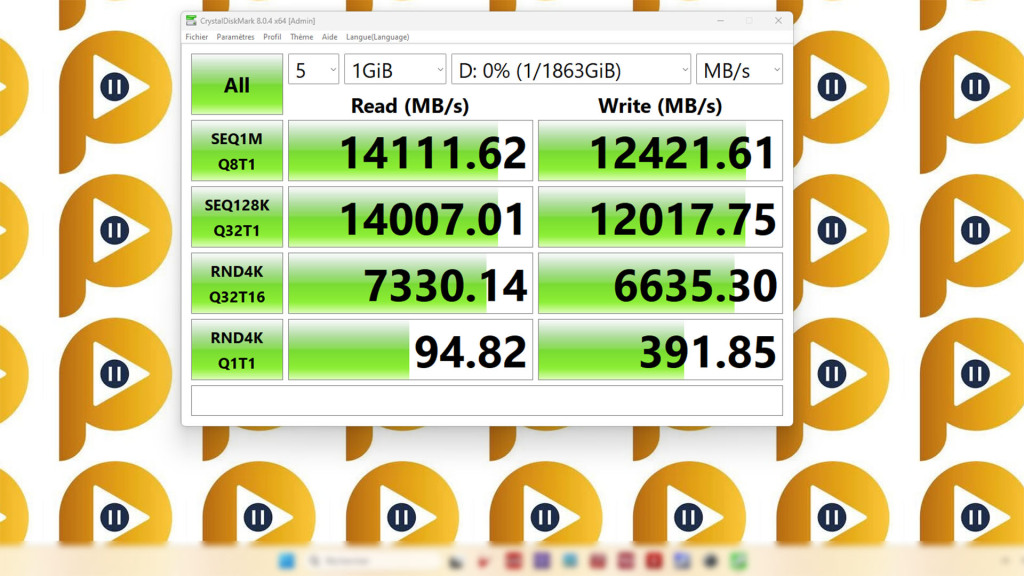Click the RND4K Q32T16 write result 6635.30

point(660,283)
